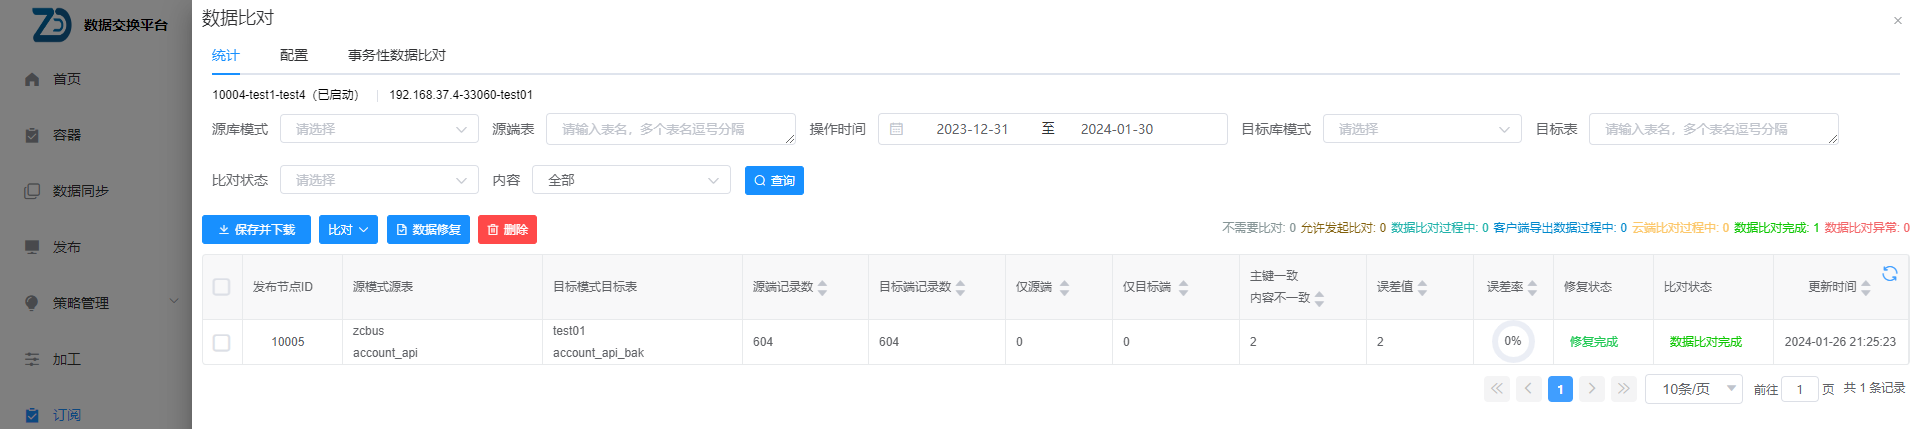Click the 0% error rate progress circle

1512,342
